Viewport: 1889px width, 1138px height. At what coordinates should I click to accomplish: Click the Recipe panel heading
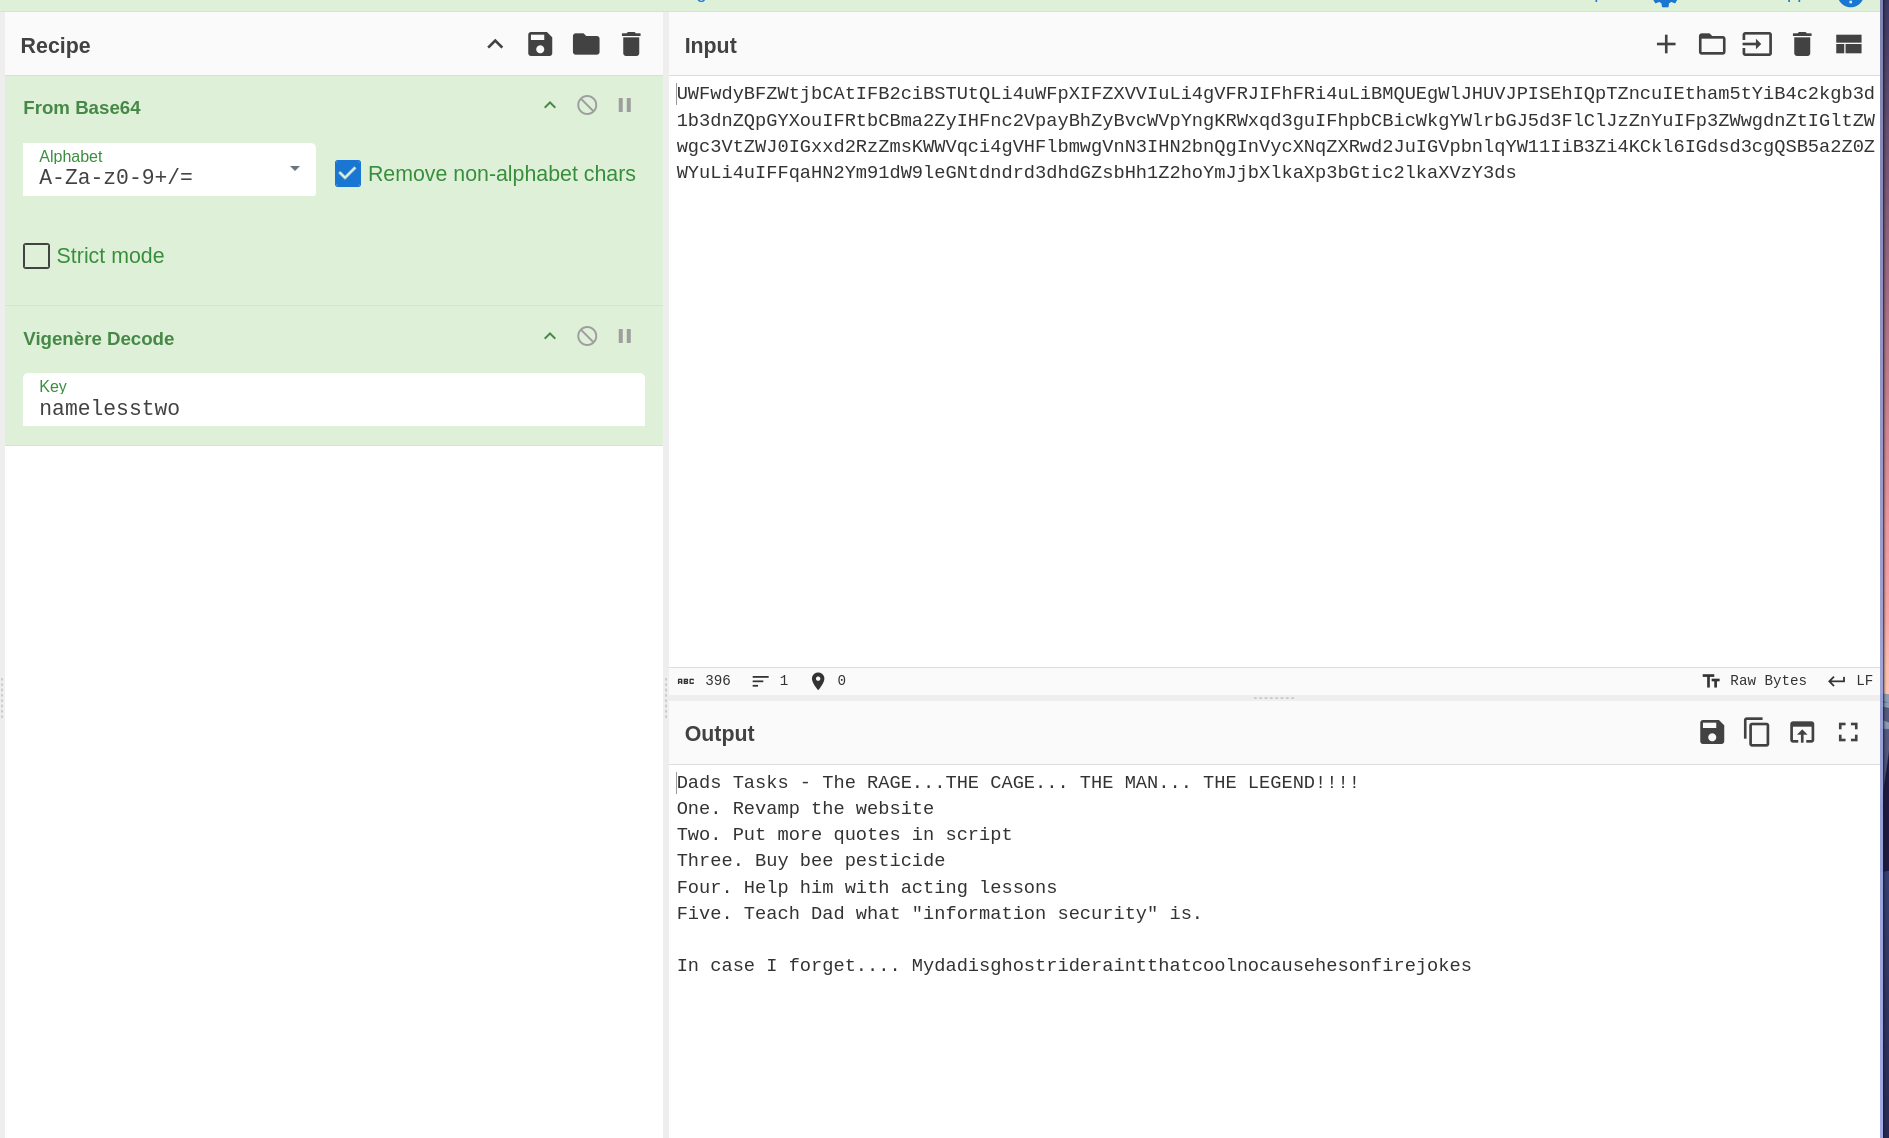[x=56, y=46]
